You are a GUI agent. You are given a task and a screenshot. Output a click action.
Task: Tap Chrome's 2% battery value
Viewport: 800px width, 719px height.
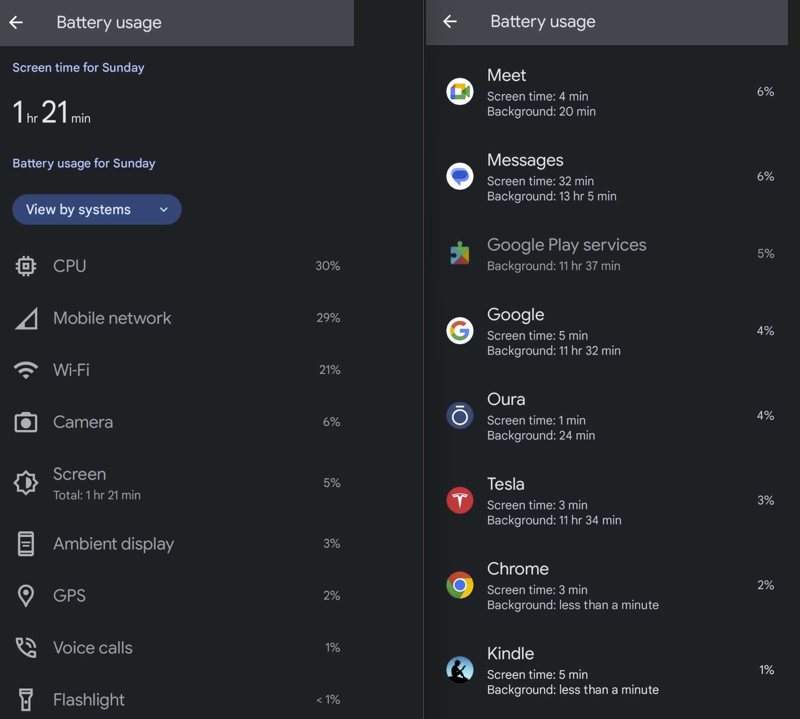point(765,585)
